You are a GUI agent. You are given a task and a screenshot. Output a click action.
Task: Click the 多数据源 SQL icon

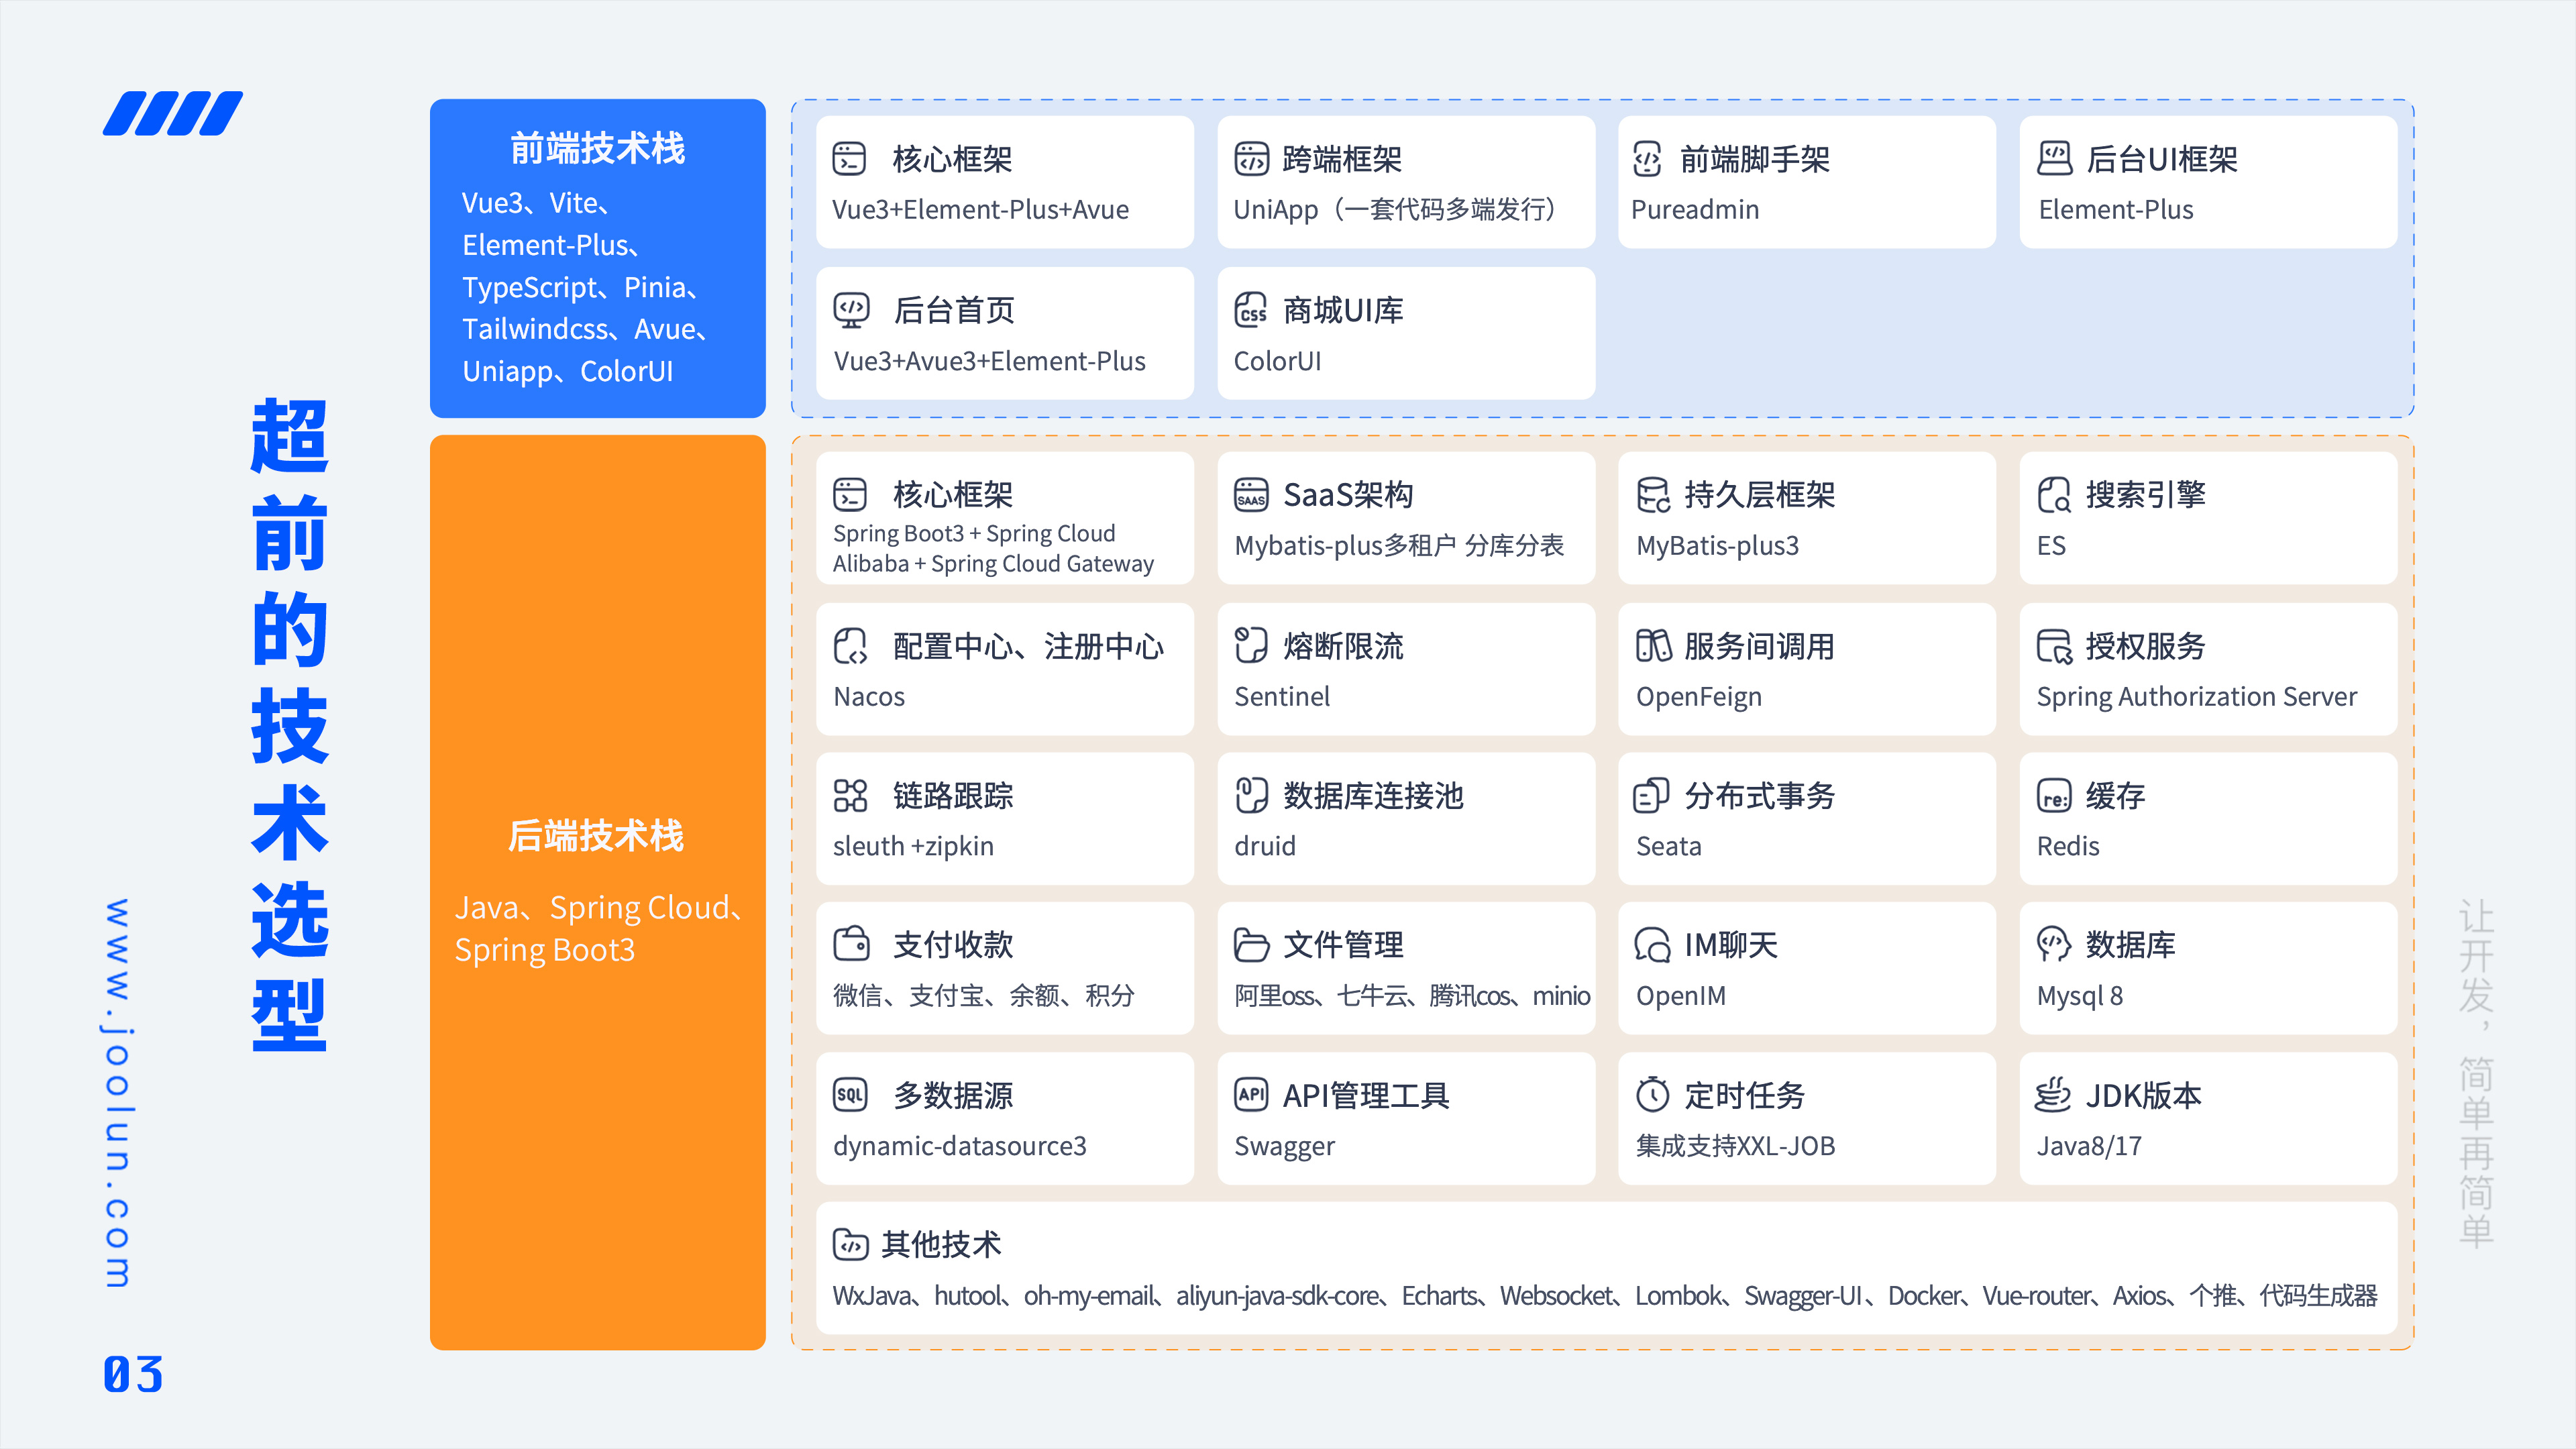(850, 1095)
